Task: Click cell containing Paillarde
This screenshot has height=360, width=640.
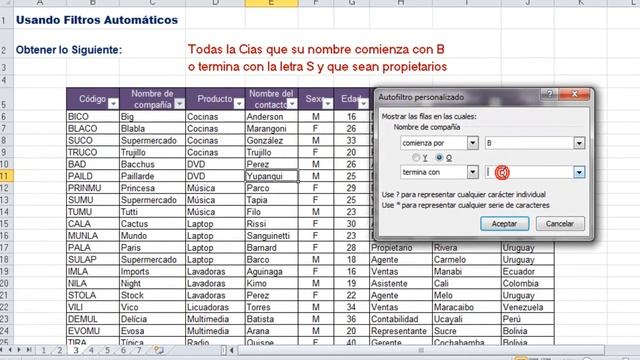Action: (x=152, y=176)
